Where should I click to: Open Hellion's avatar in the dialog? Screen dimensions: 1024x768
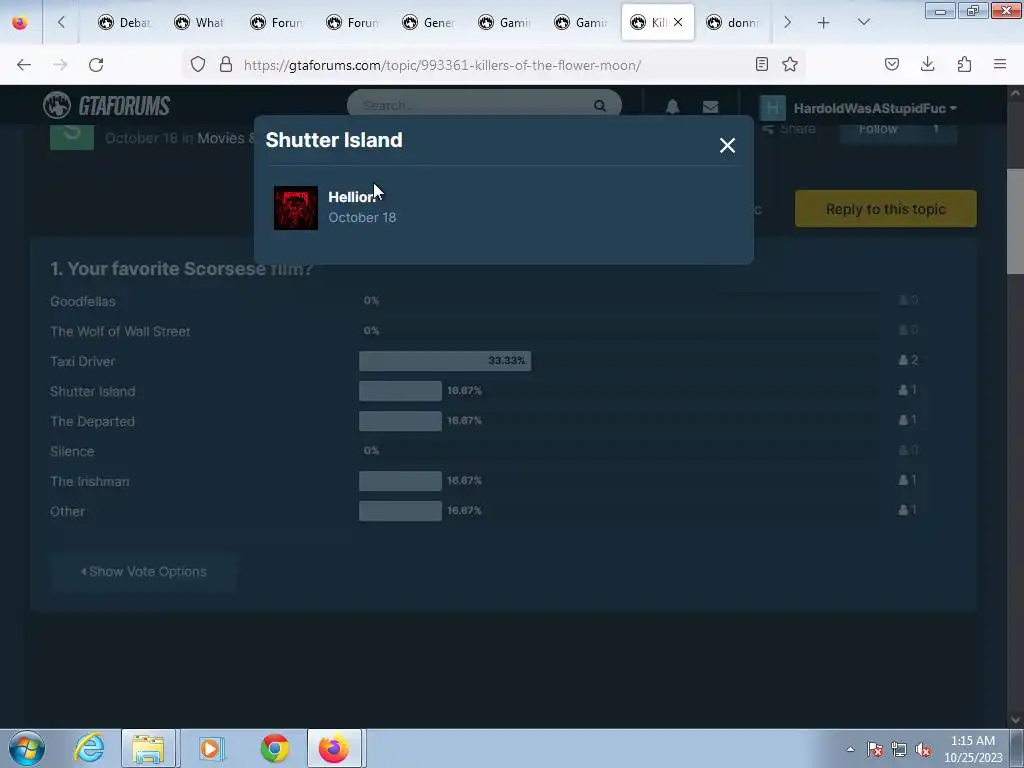296,208
